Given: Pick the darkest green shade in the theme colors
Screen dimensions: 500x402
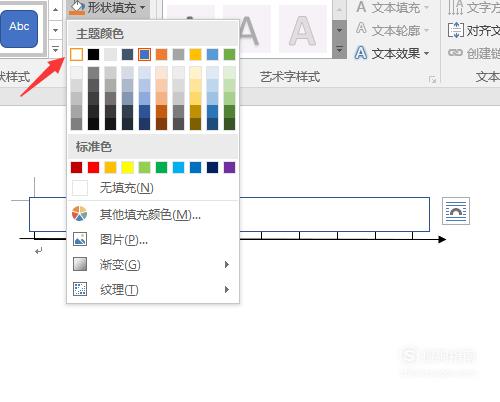Looking at the screenshot, I should (x=229, y=124).
